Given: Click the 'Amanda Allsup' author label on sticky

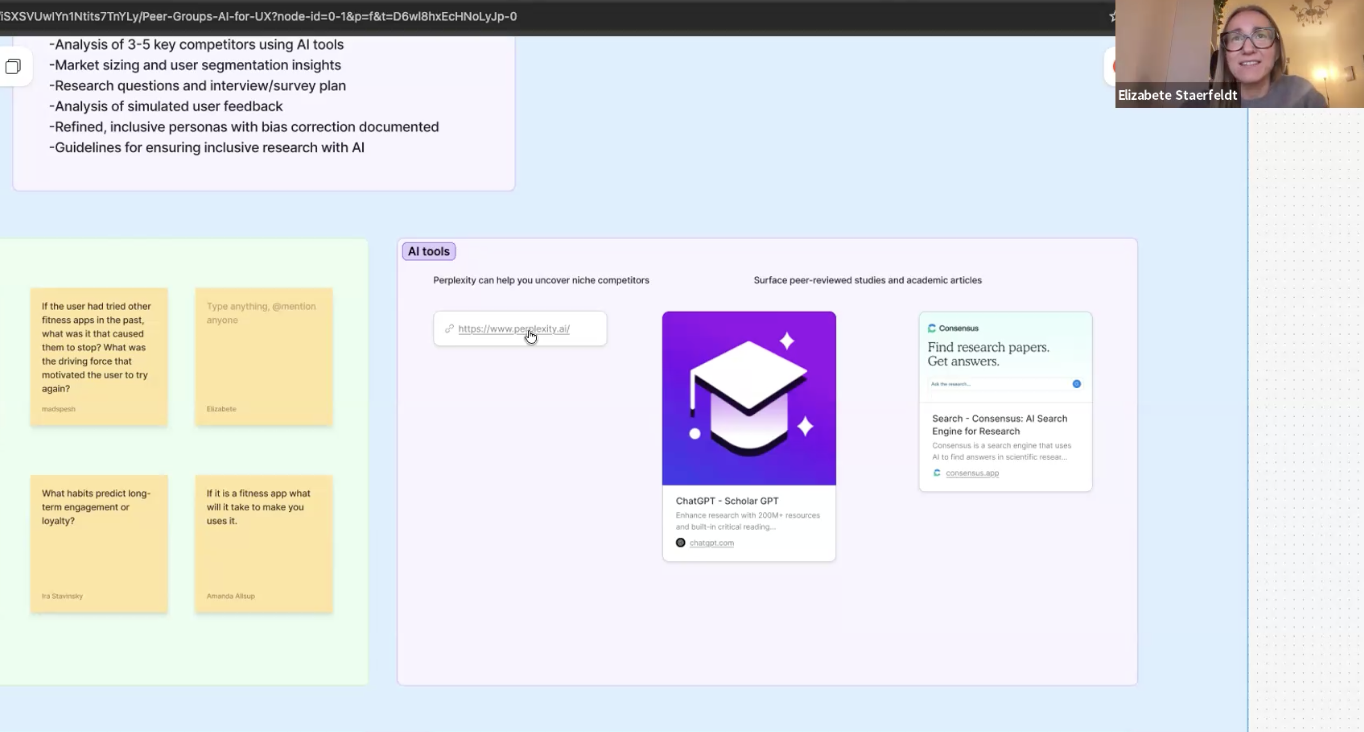Looking at the screenshot, I should click(230, 596).
